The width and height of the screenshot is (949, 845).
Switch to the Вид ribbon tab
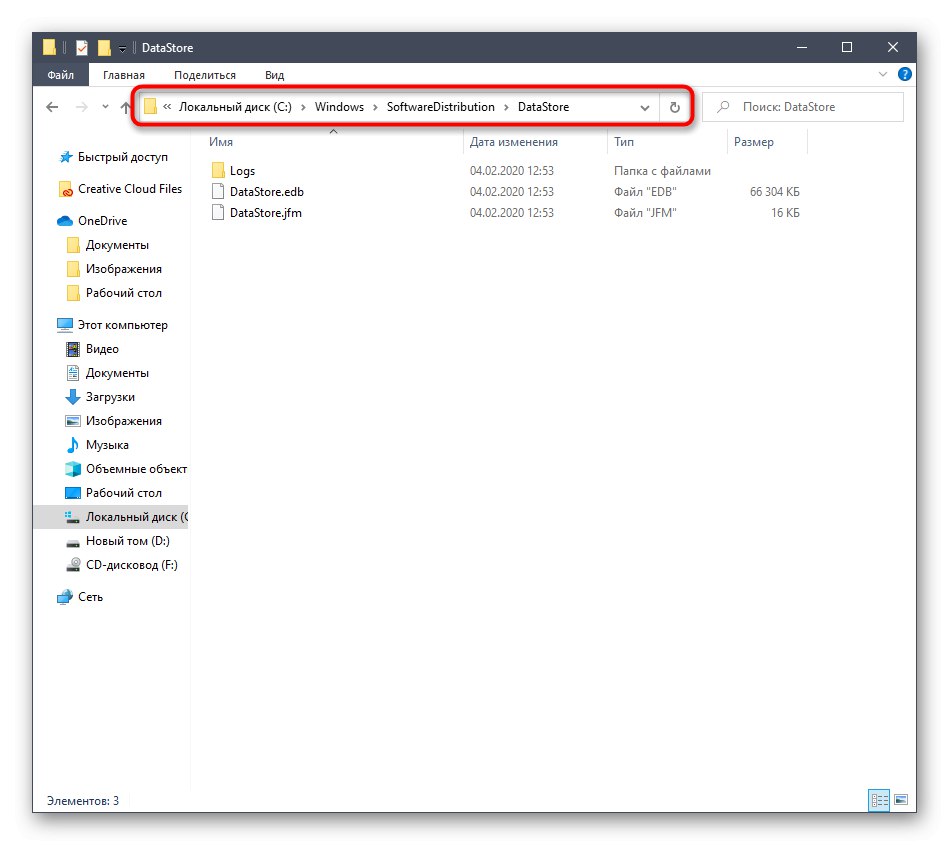(274, 75)
